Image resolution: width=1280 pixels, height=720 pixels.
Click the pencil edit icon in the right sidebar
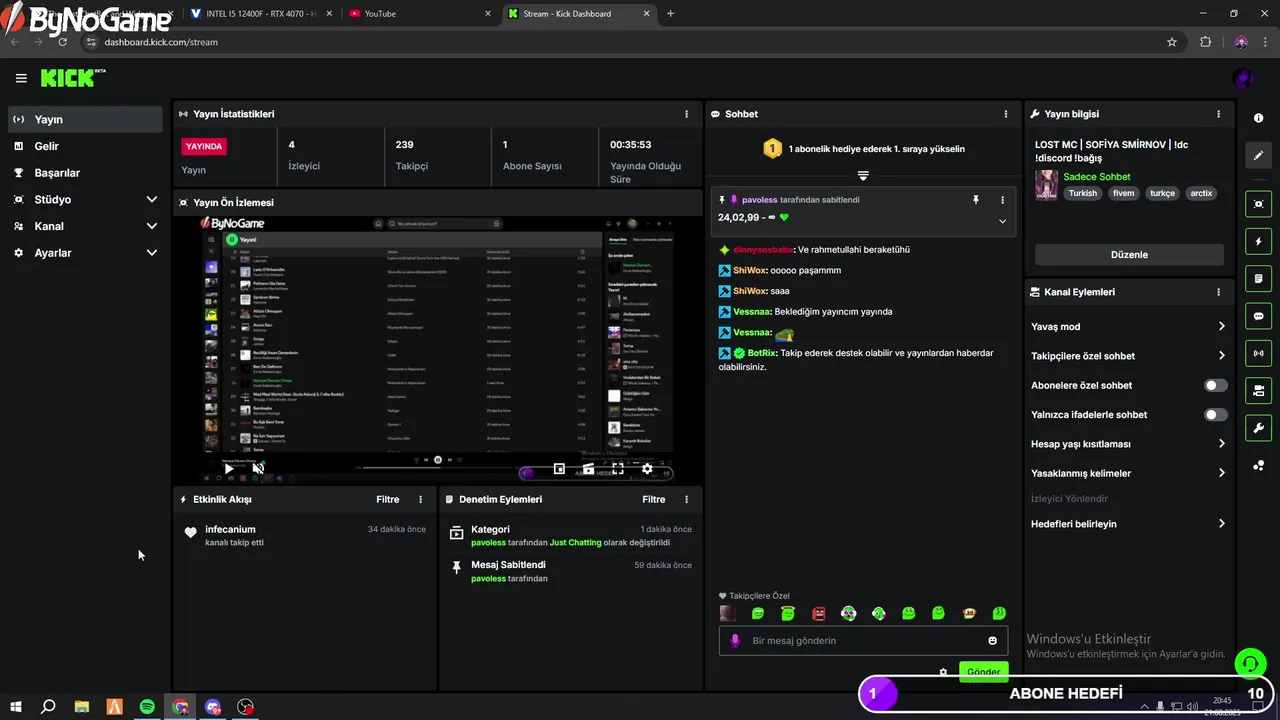point(1258,156)
